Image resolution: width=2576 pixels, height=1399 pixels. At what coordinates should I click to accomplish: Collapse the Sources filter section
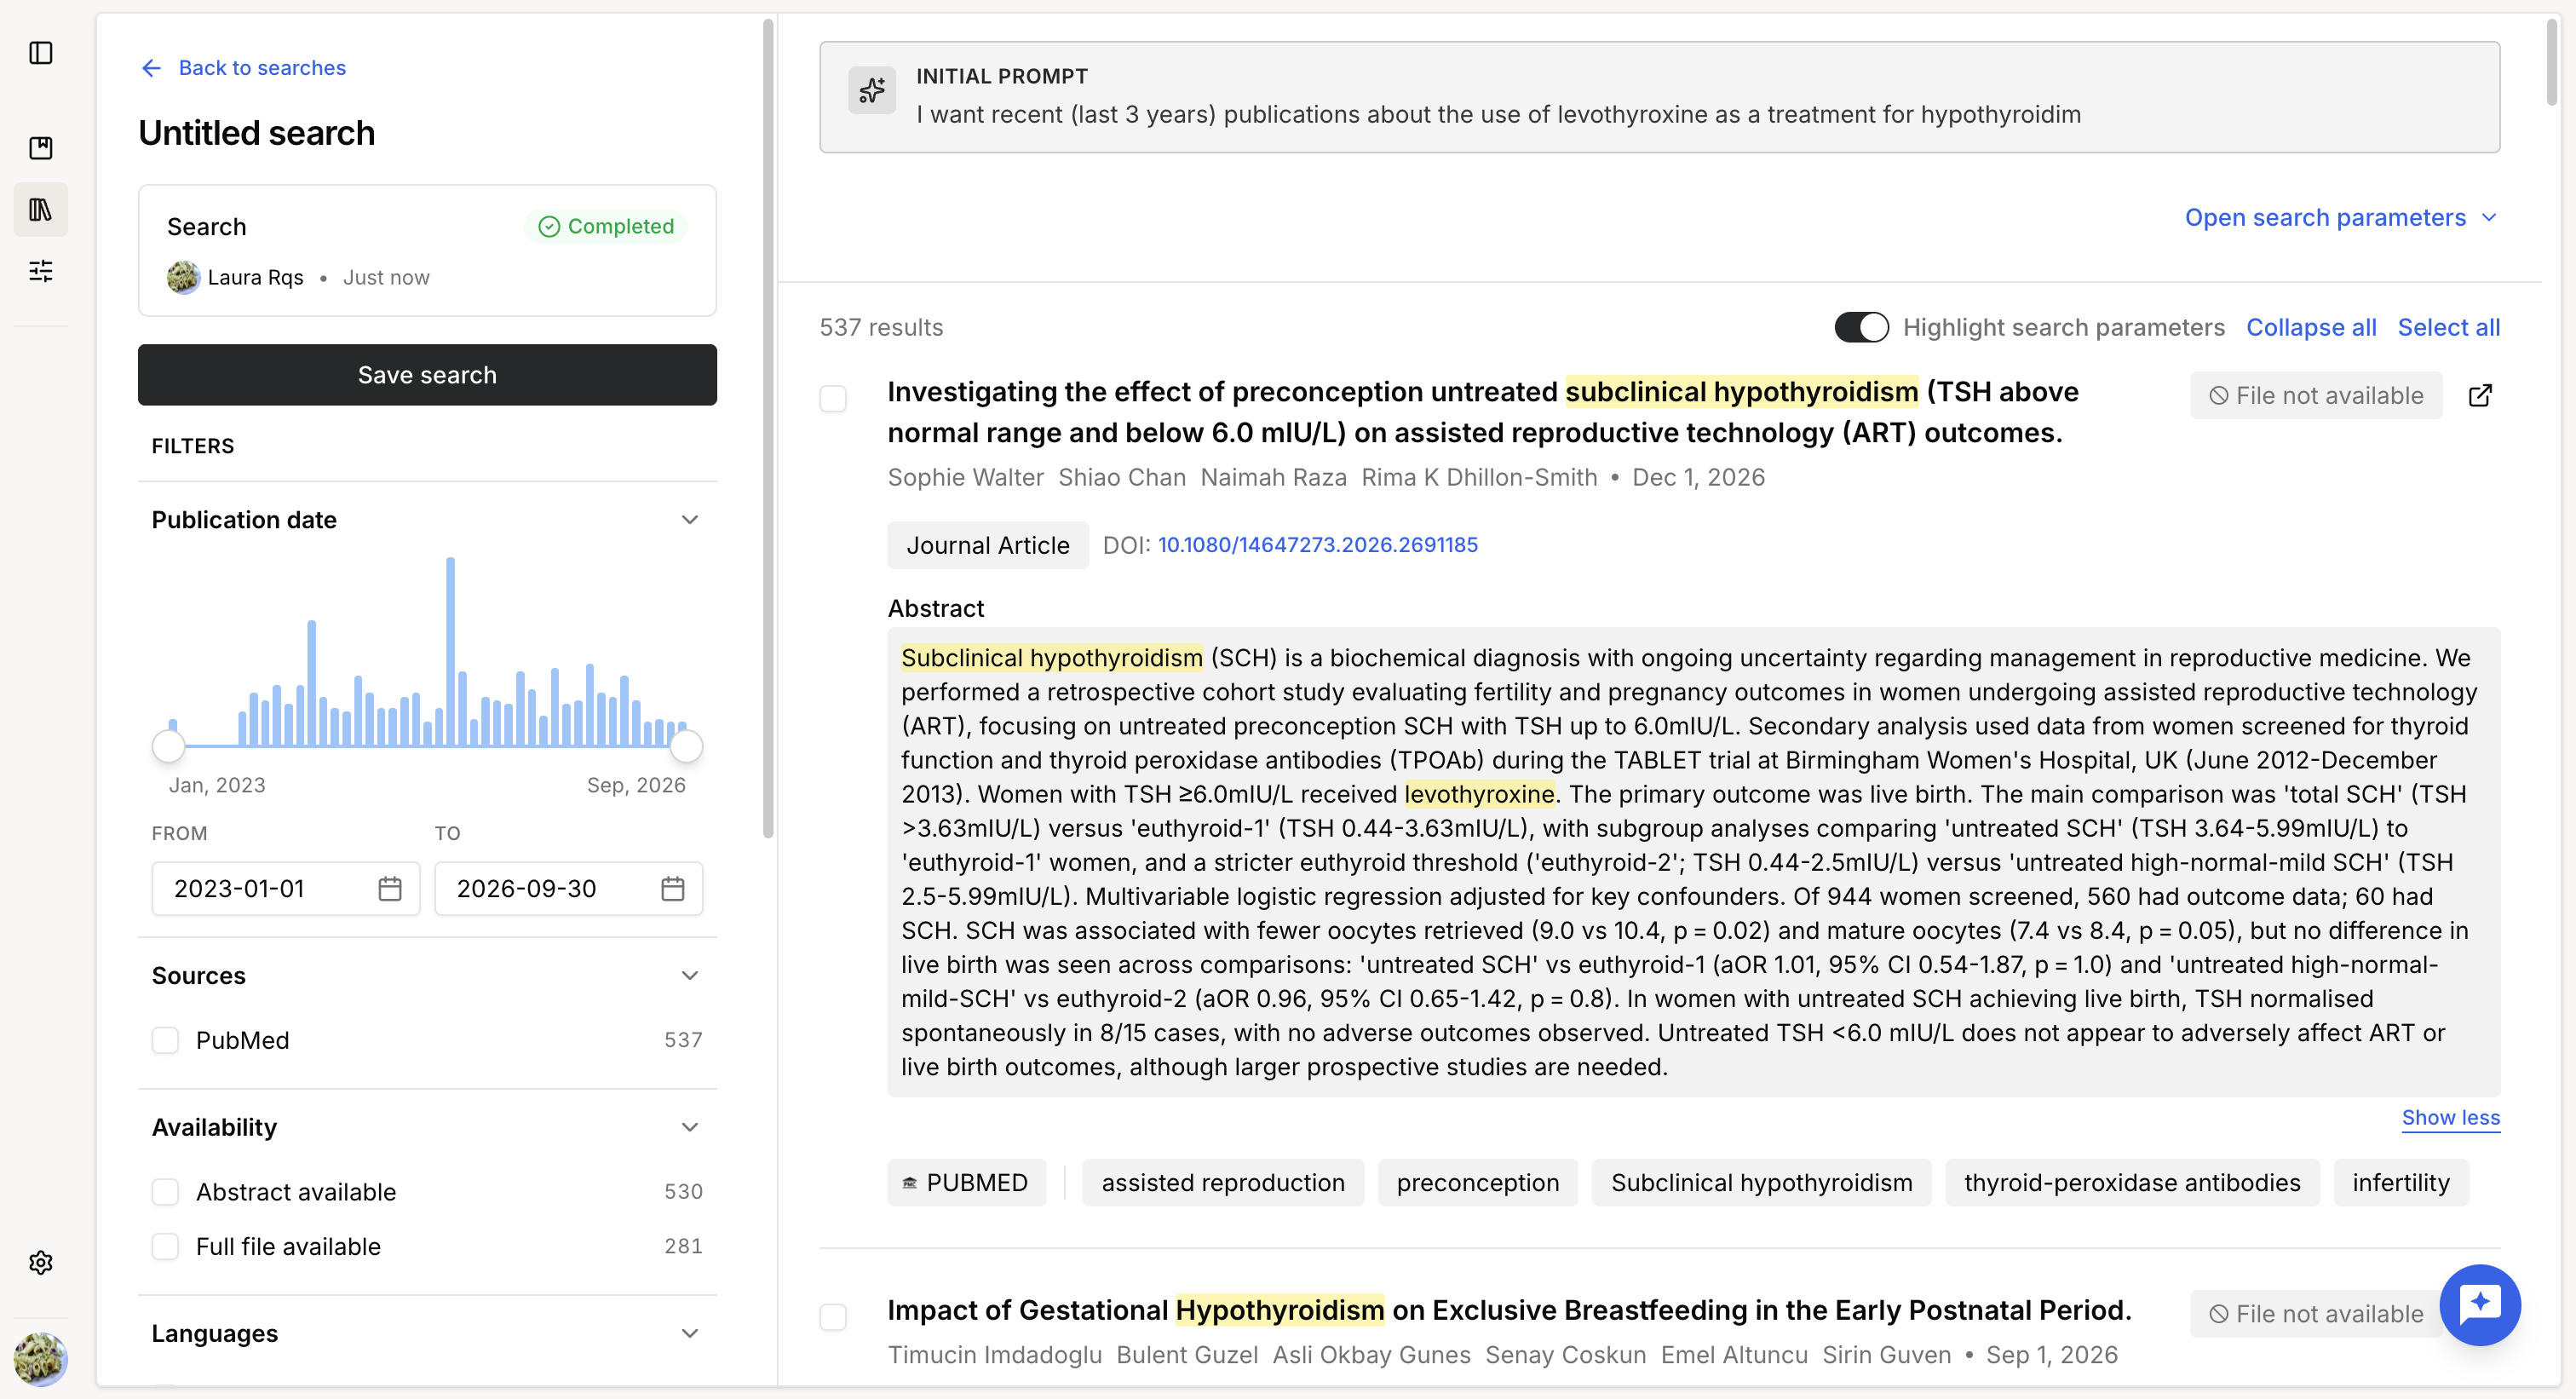click(x=690, y=975)
